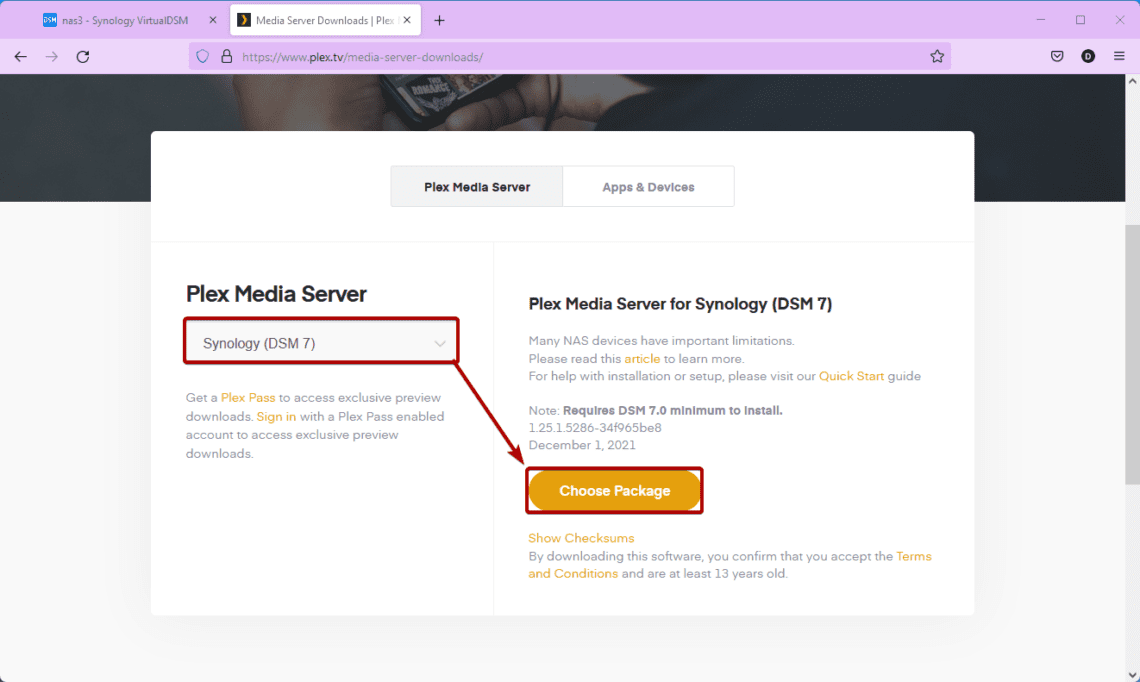Click the Plex favicon on active tab
This screenshot has height=682, width=1140.
coord(244,20)
